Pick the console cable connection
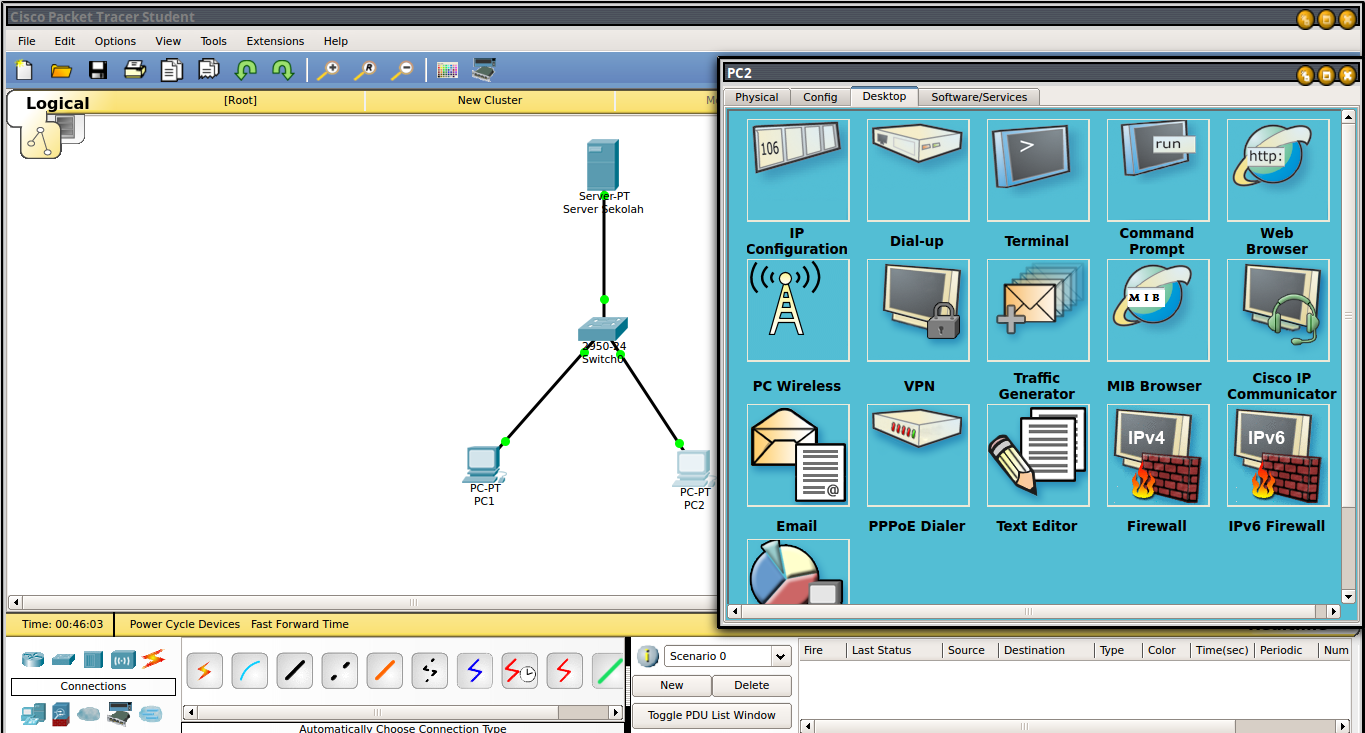This screenshot has width=1365, height=733. tap(250, 671)
